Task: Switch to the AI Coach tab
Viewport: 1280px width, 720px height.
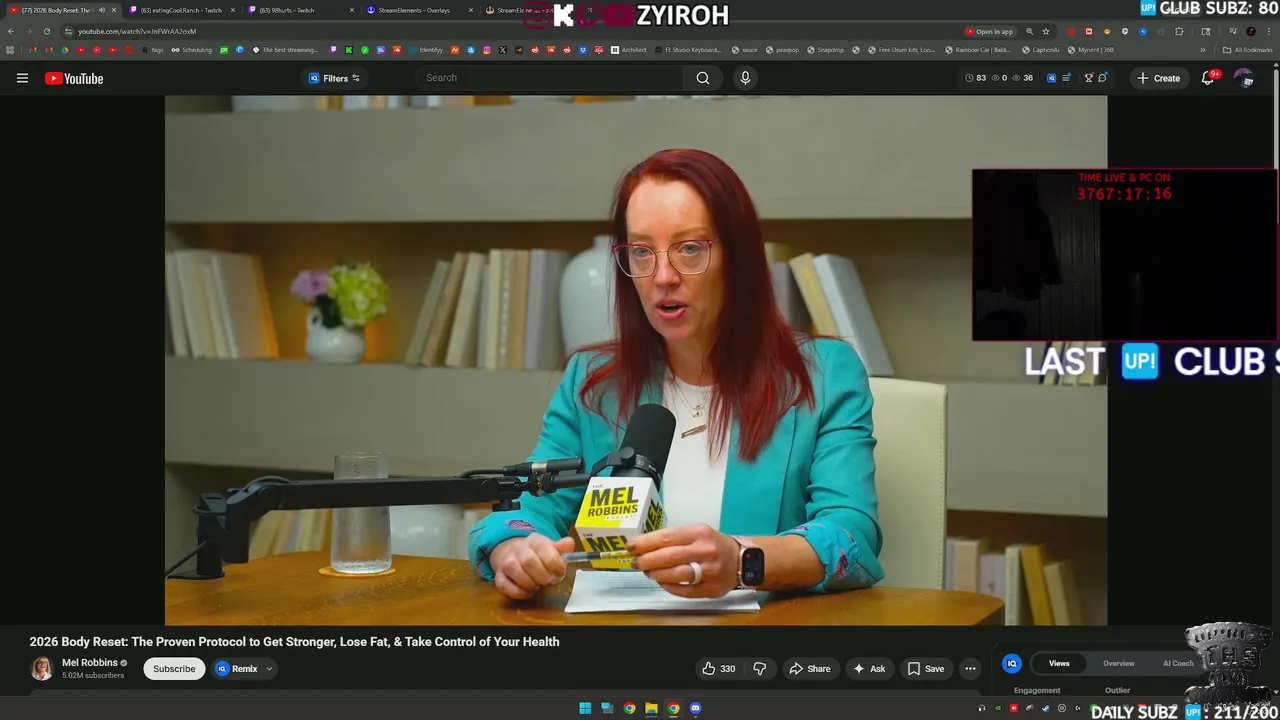Action: 1178,663
